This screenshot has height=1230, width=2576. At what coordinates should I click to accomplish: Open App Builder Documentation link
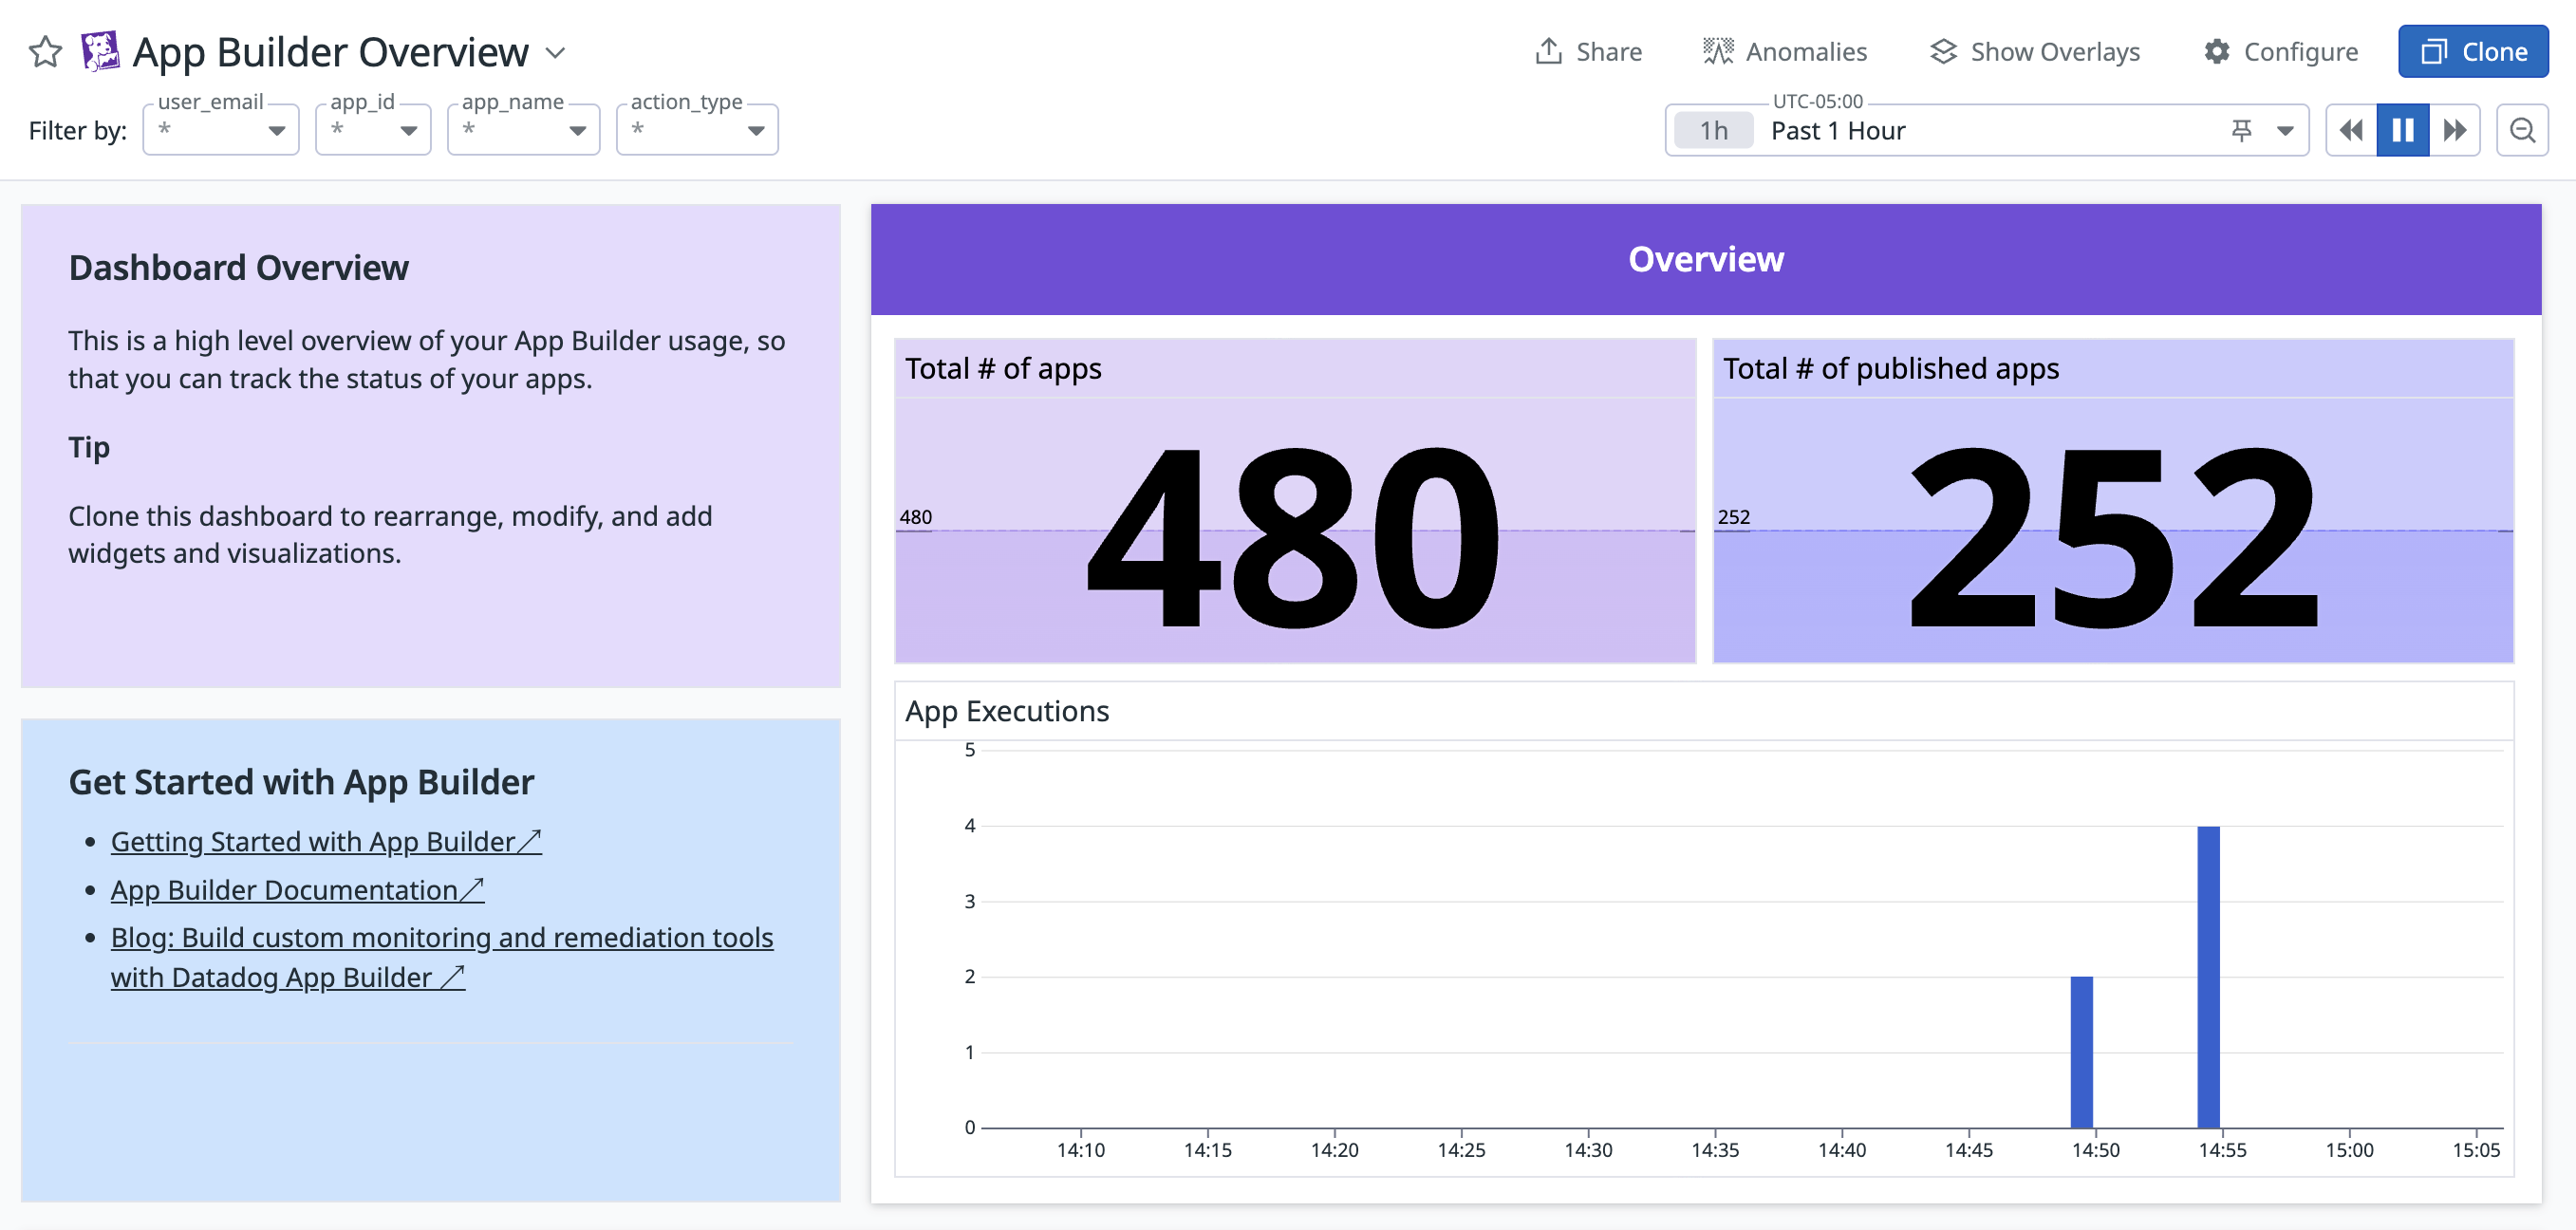click(296, 890)
